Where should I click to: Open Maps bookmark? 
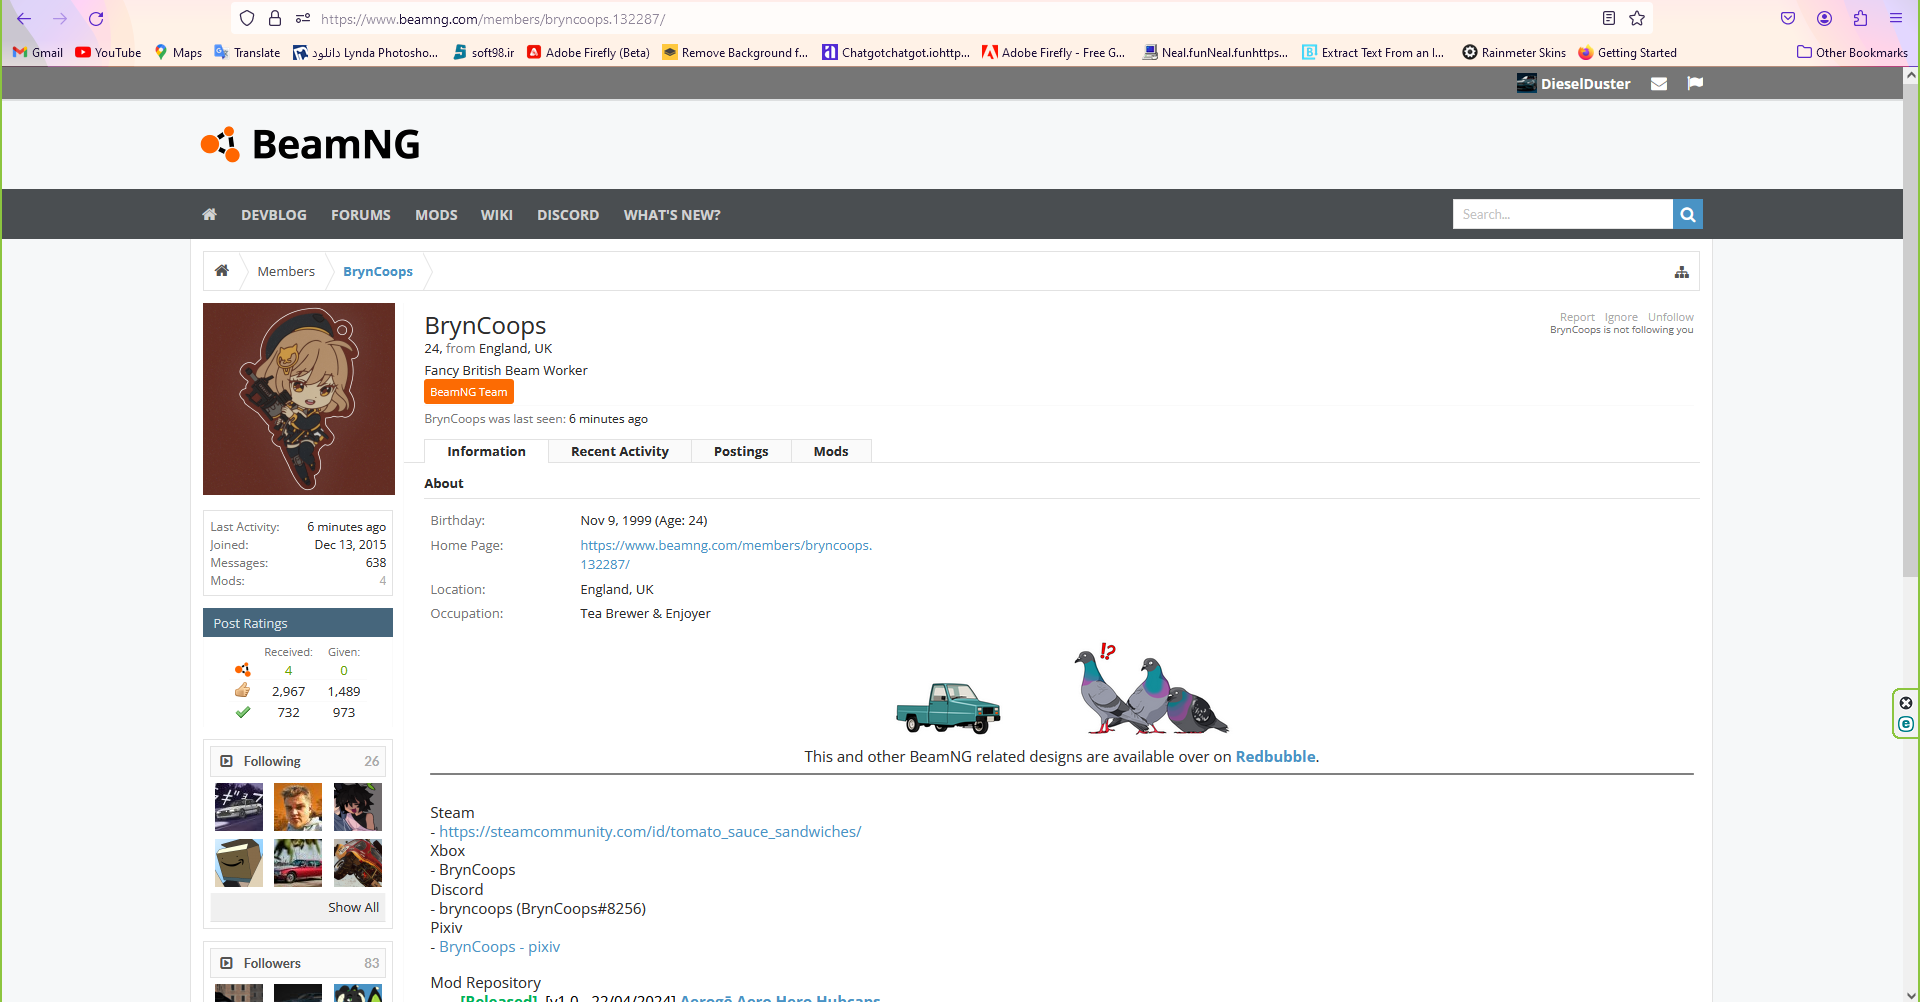[x=178, y=53]
